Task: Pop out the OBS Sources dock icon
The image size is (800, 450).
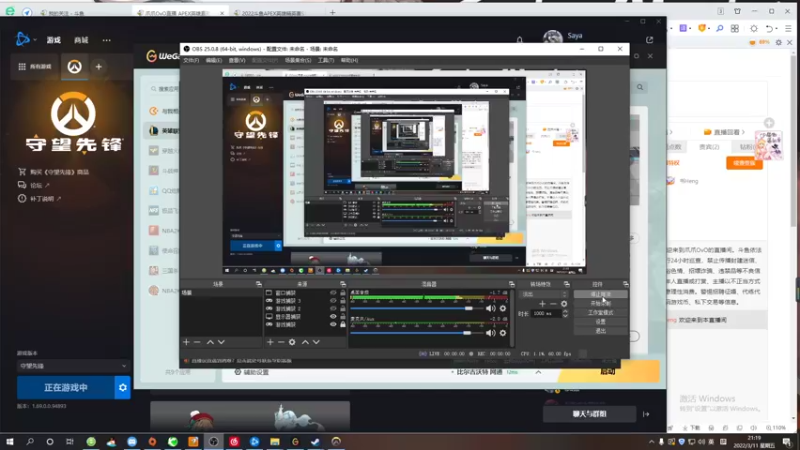Action: coord(343,284)
